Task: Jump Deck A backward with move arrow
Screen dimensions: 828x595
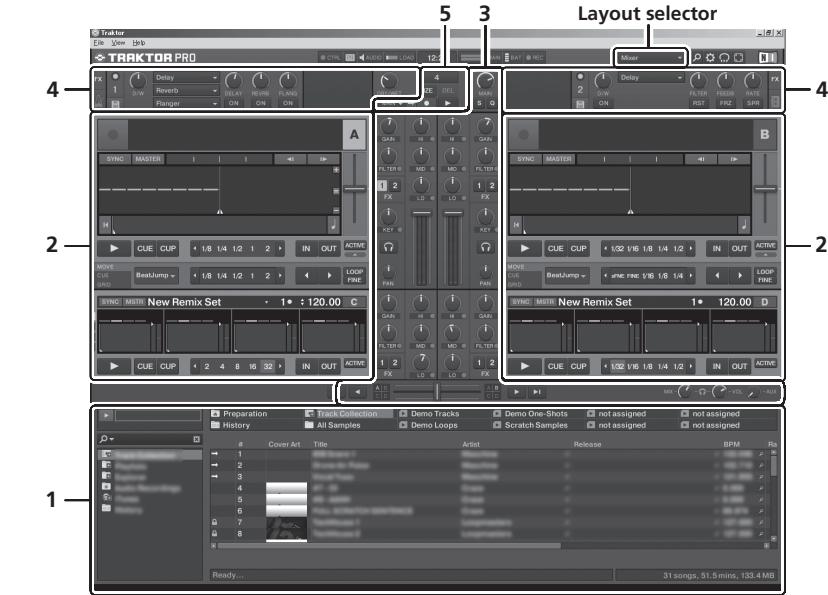Action: click(306, 275)
